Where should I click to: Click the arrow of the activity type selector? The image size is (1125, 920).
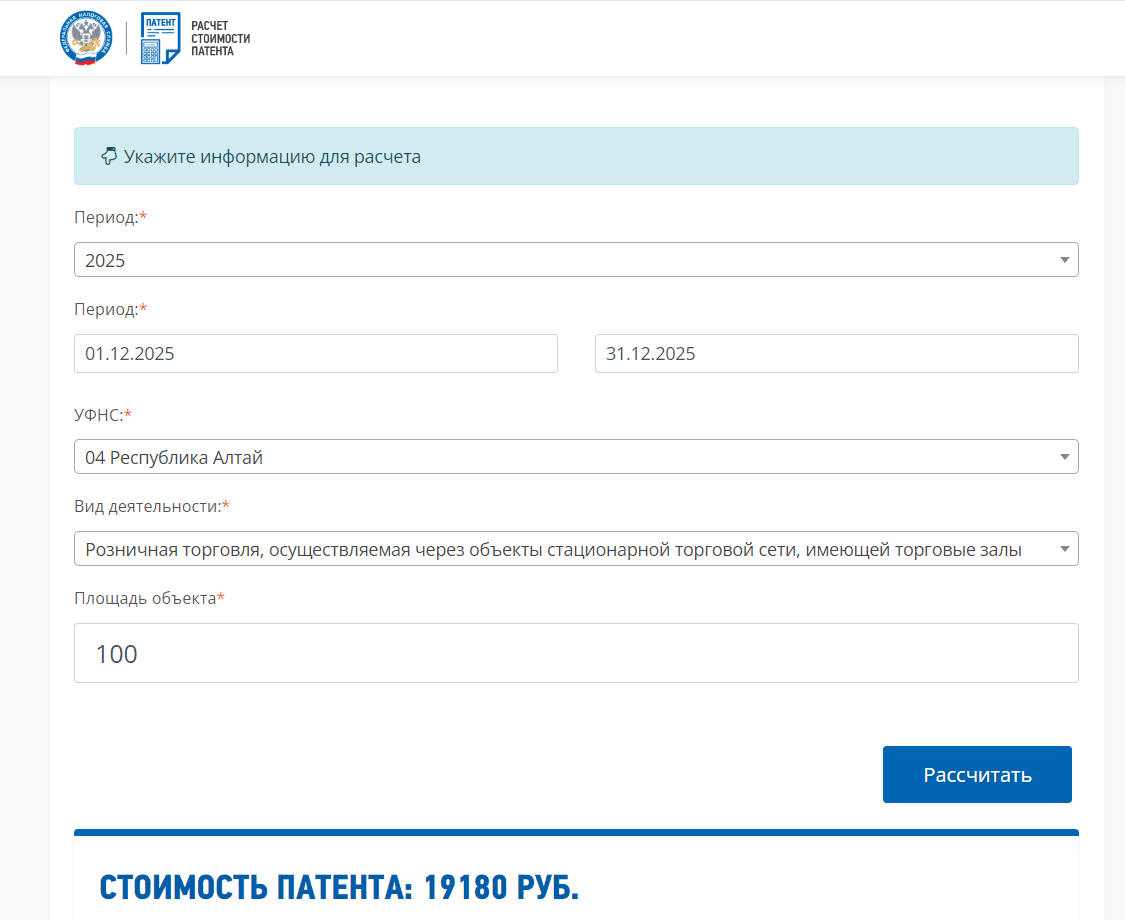coord(1064,549)
